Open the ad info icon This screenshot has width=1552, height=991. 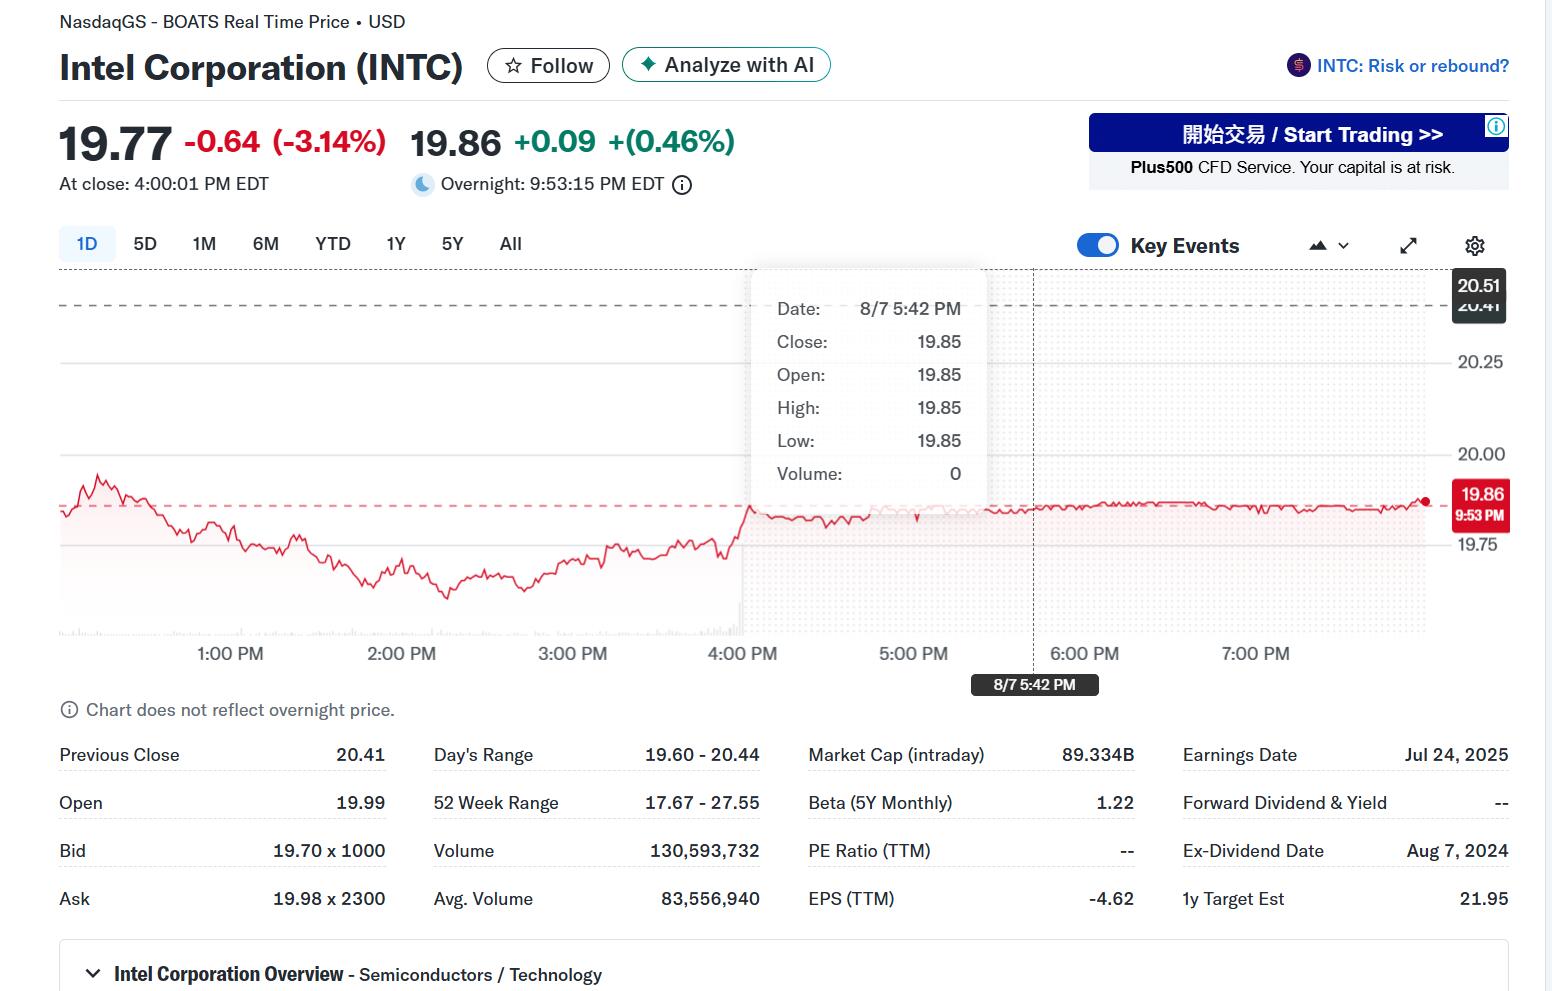tap(1496, 126)
